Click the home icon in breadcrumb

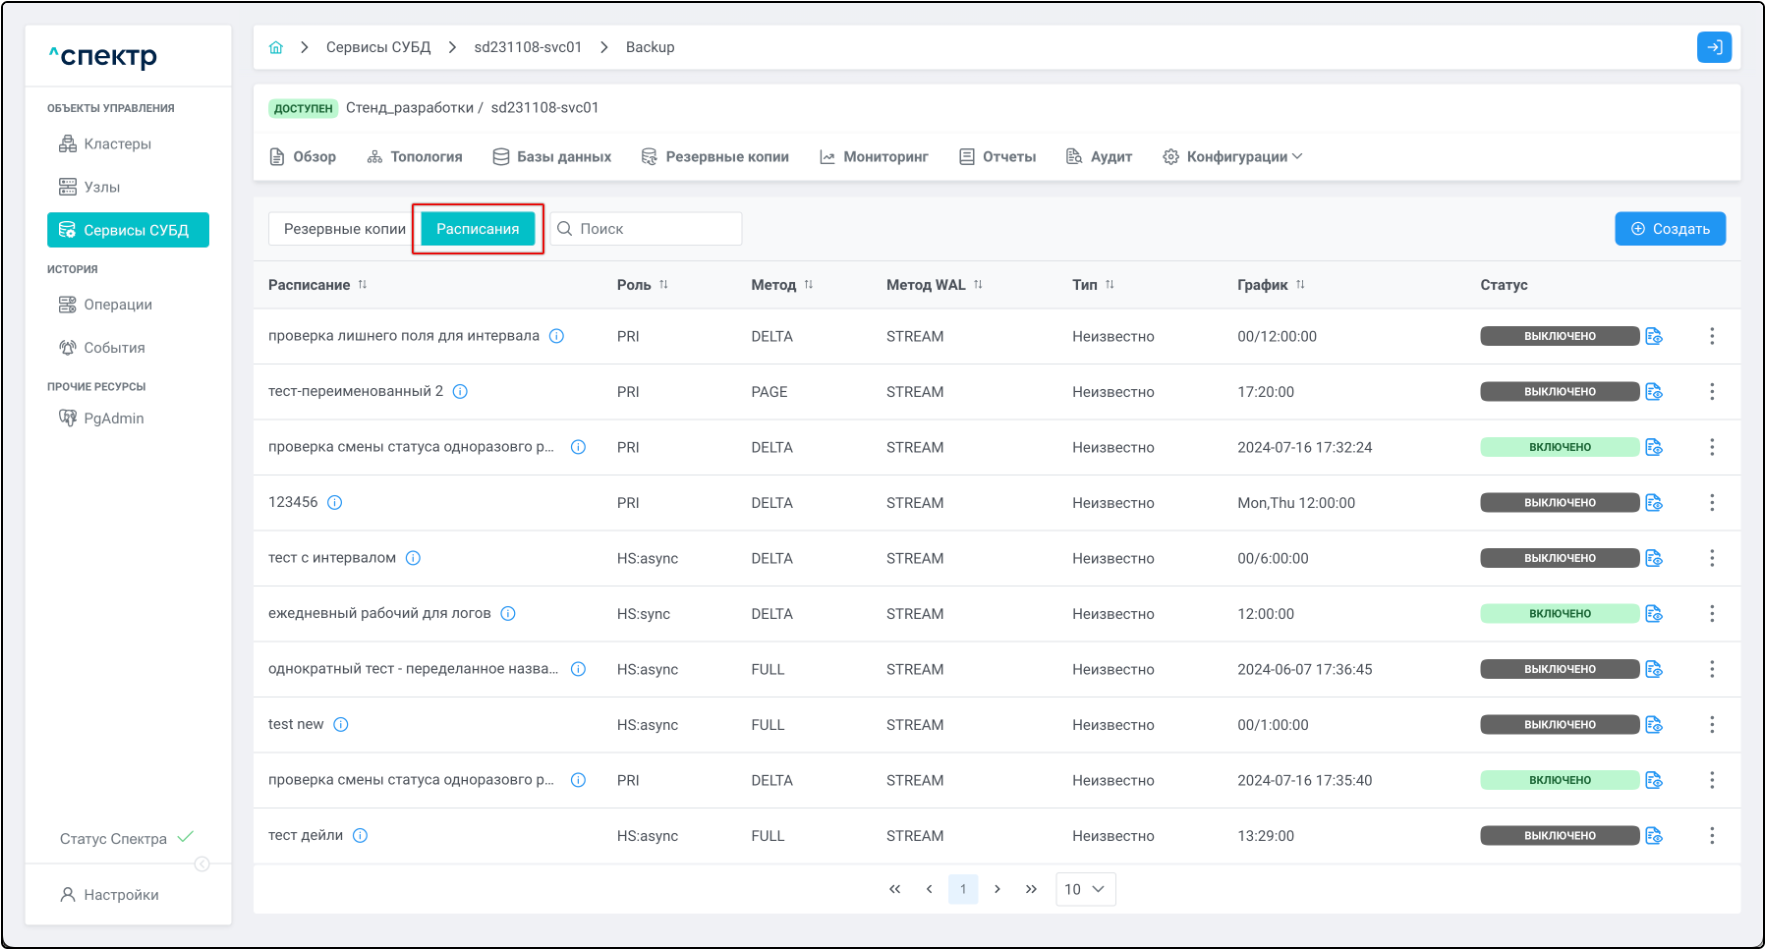(x=276, y=47)
